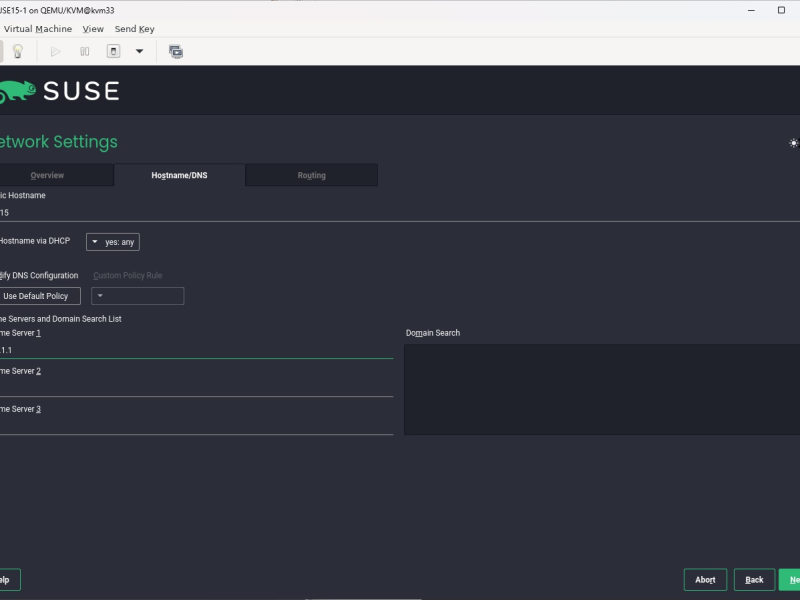Click the Back button
Image resolution: width=800 pixels, height=600 pixels.
coord(754,580)
